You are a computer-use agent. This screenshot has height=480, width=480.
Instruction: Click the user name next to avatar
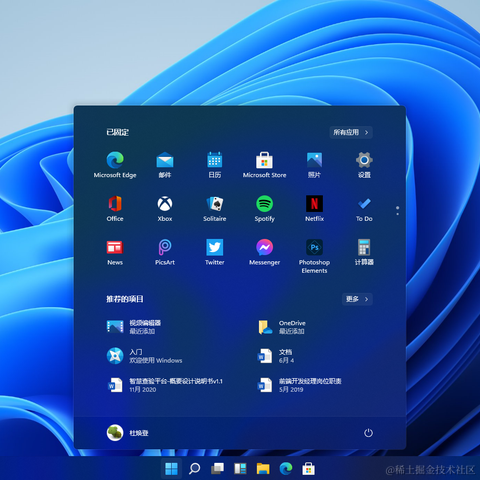(x=139, y=433)
